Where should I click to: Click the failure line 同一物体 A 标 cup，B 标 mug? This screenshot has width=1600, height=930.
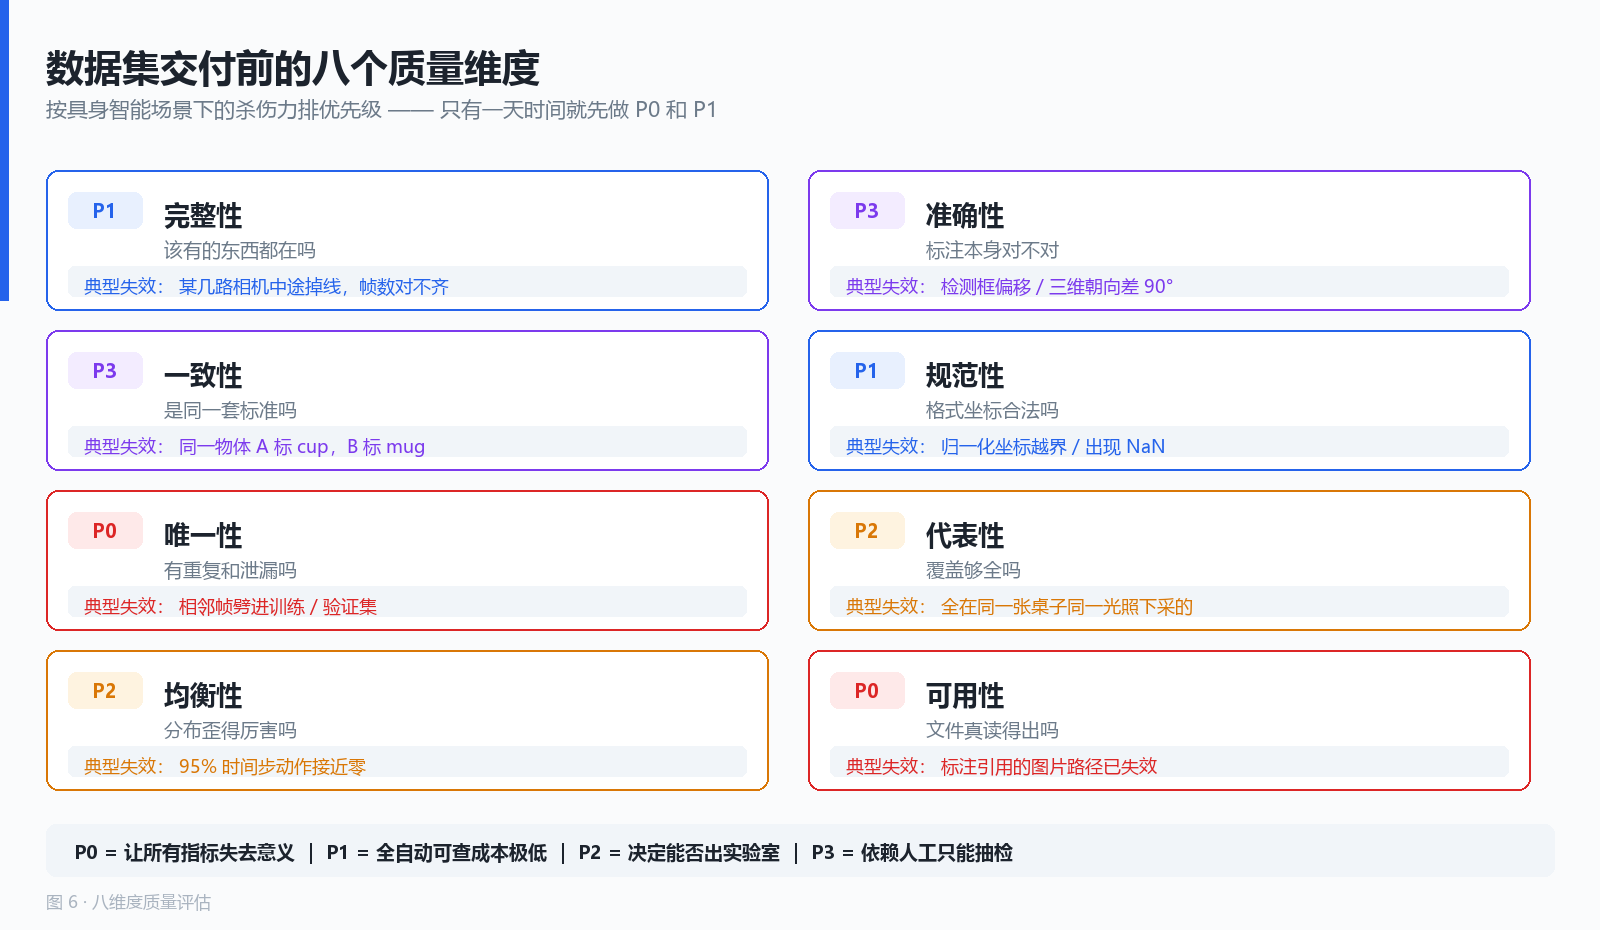coord(302,446)
